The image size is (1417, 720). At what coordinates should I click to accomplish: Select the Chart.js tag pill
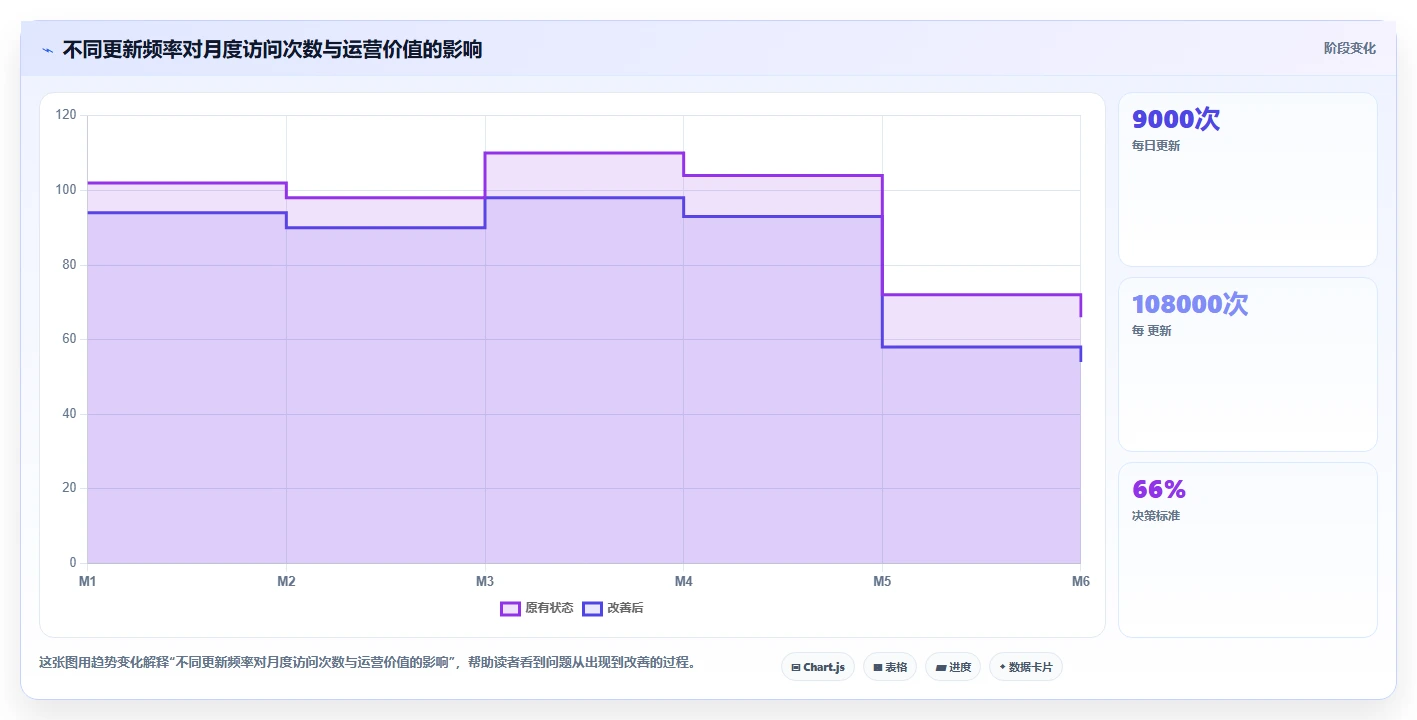tap(818, 667)
